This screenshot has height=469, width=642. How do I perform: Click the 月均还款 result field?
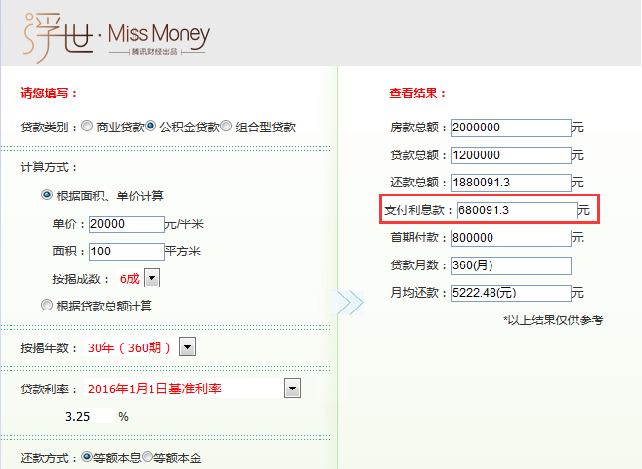[510, 293]
